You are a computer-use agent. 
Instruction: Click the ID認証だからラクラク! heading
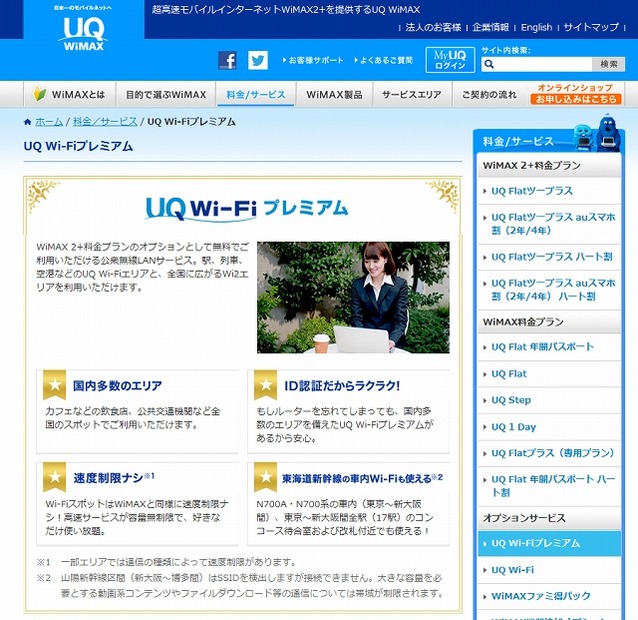[x=342, y=385]
